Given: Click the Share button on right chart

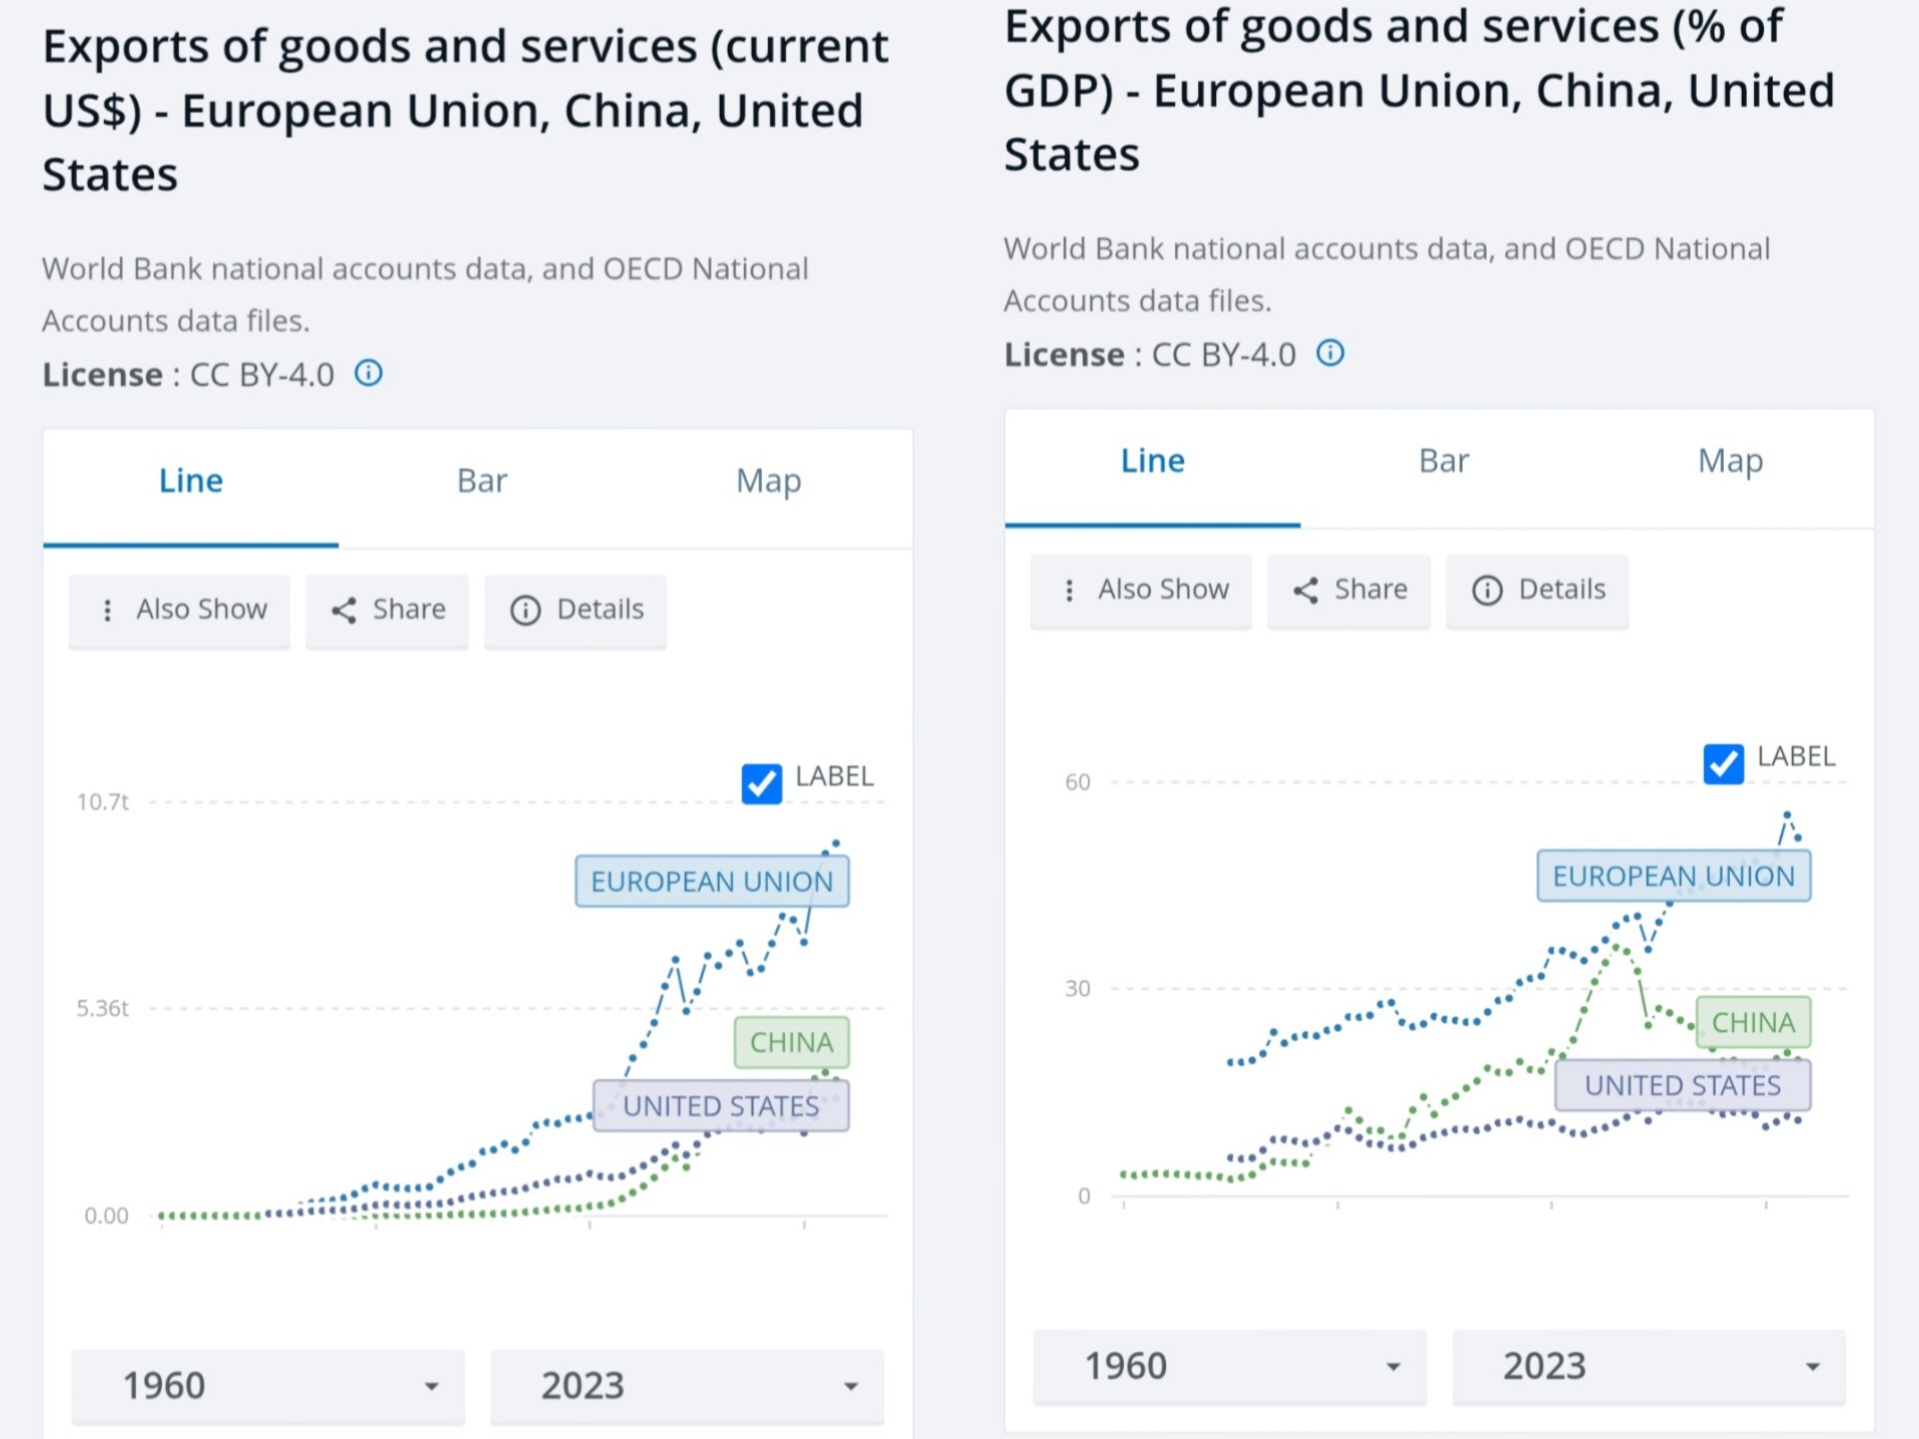Looking at the screenshot, I should tap(1349, 590).
